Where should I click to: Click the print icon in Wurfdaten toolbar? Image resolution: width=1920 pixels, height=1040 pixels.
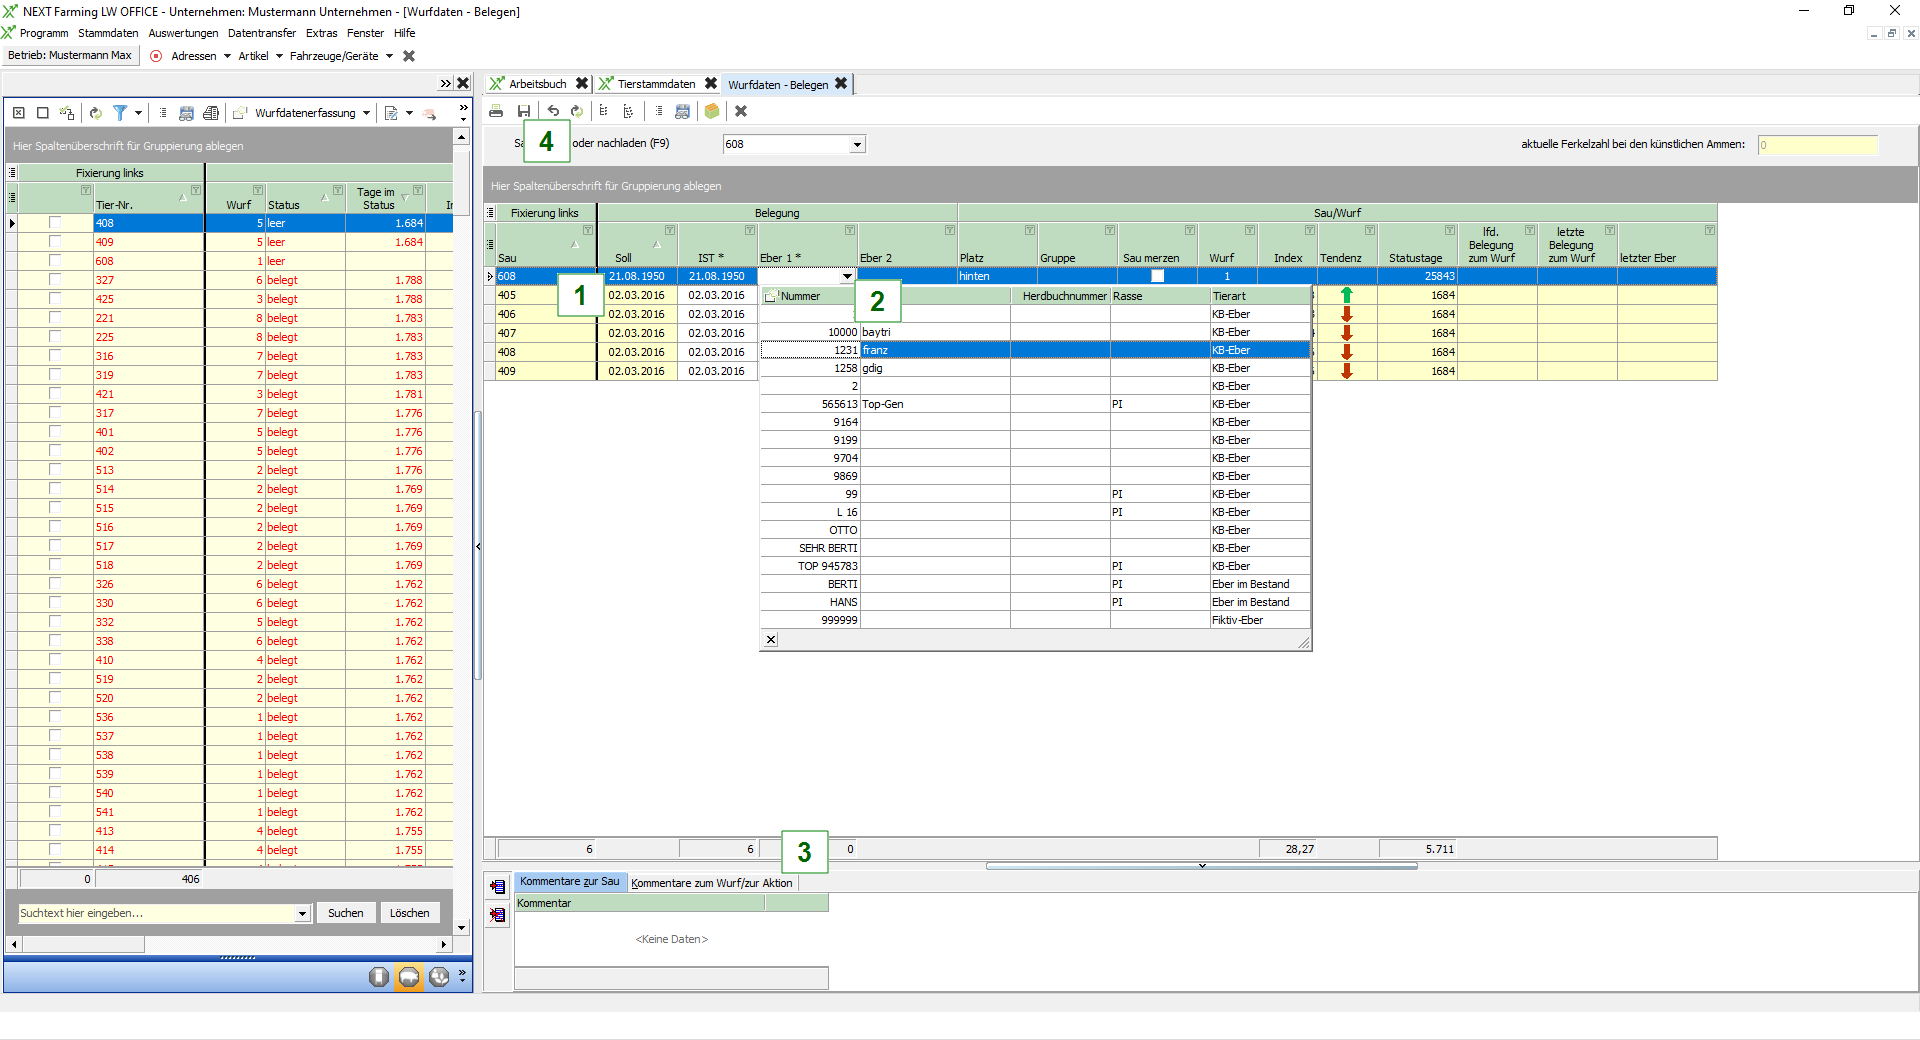pos(496,111)
